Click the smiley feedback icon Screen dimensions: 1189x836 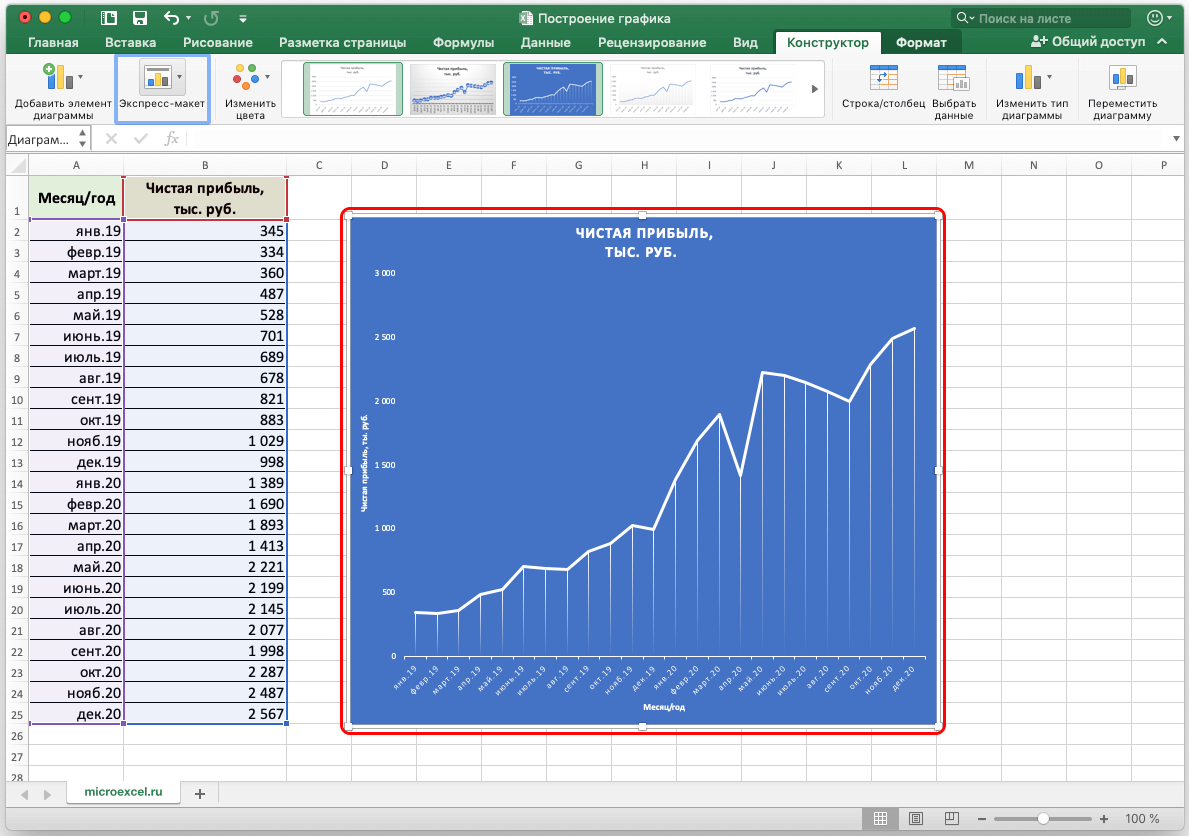click(1155, 18)
